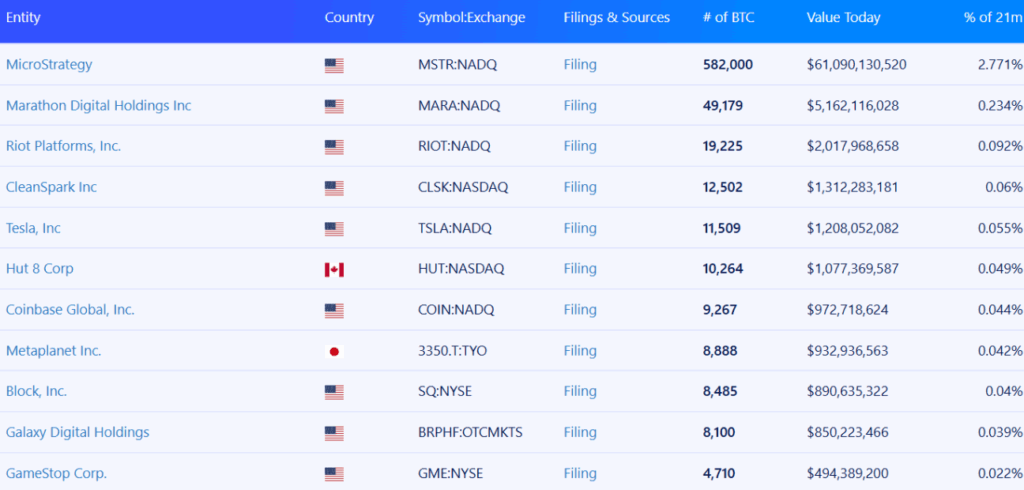Click the Japan flag in Metaplanet Inc. row

(x=334, y=351)
